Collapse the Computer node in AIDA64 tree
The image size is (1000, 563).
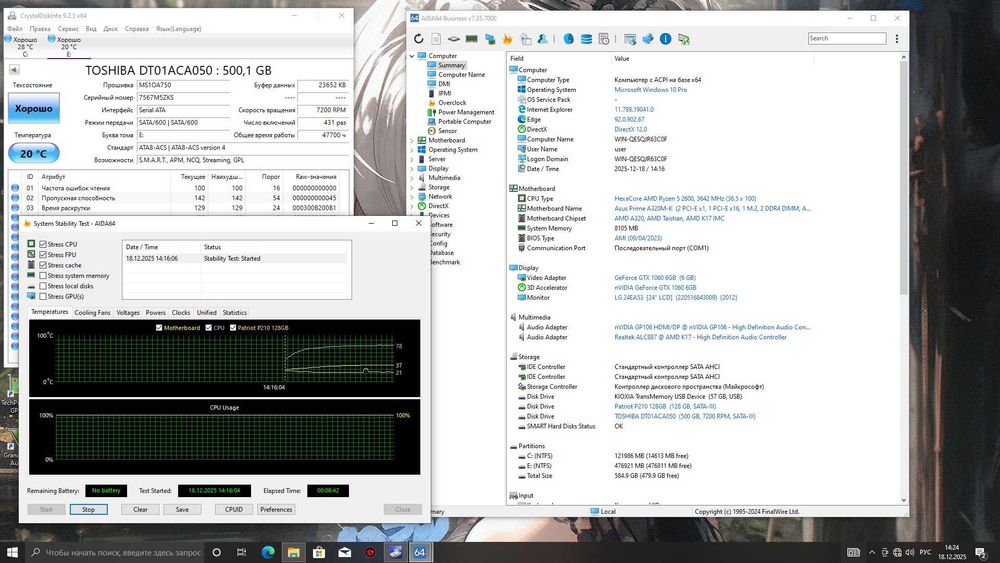(412, 56)
